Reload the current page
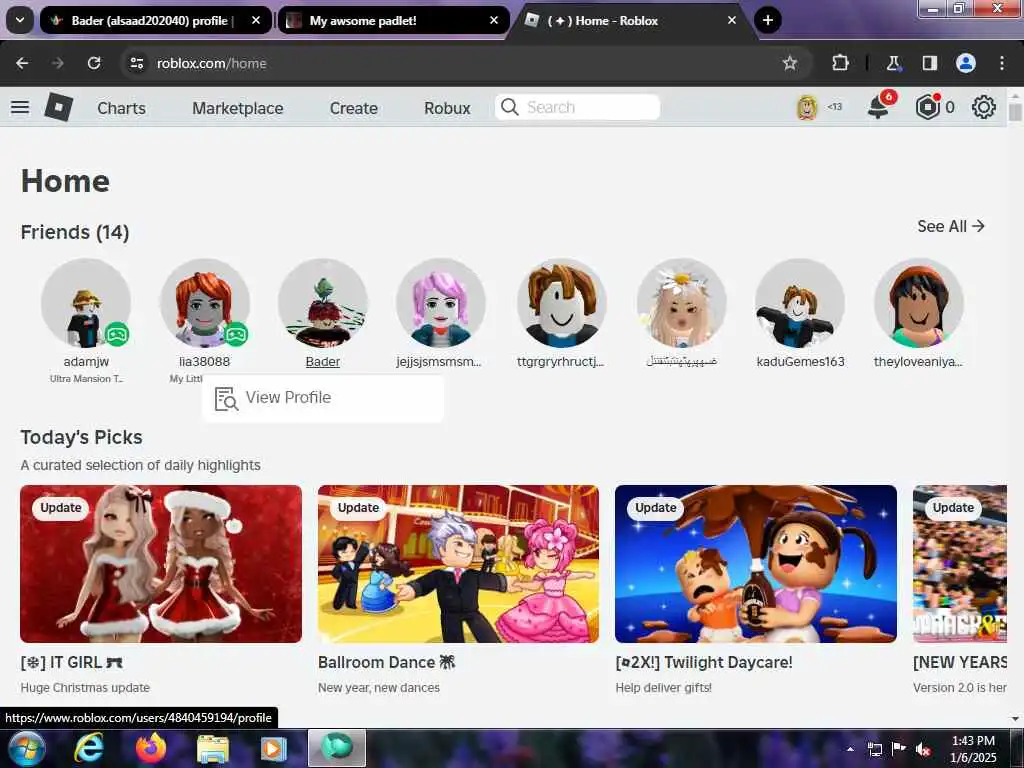Viewport: 1024px width, 768px height. tap(94, 63)
